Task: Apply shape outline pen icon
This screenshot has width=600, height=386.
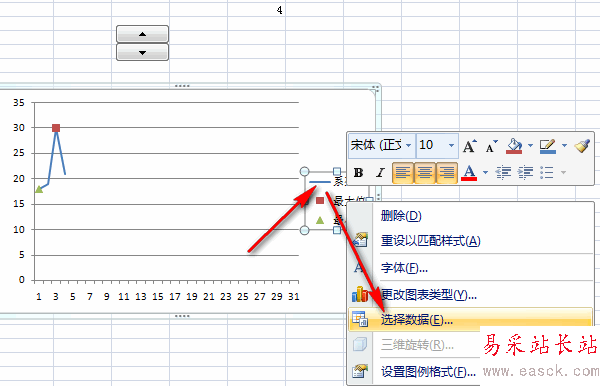Action: [x=548, y=146]
